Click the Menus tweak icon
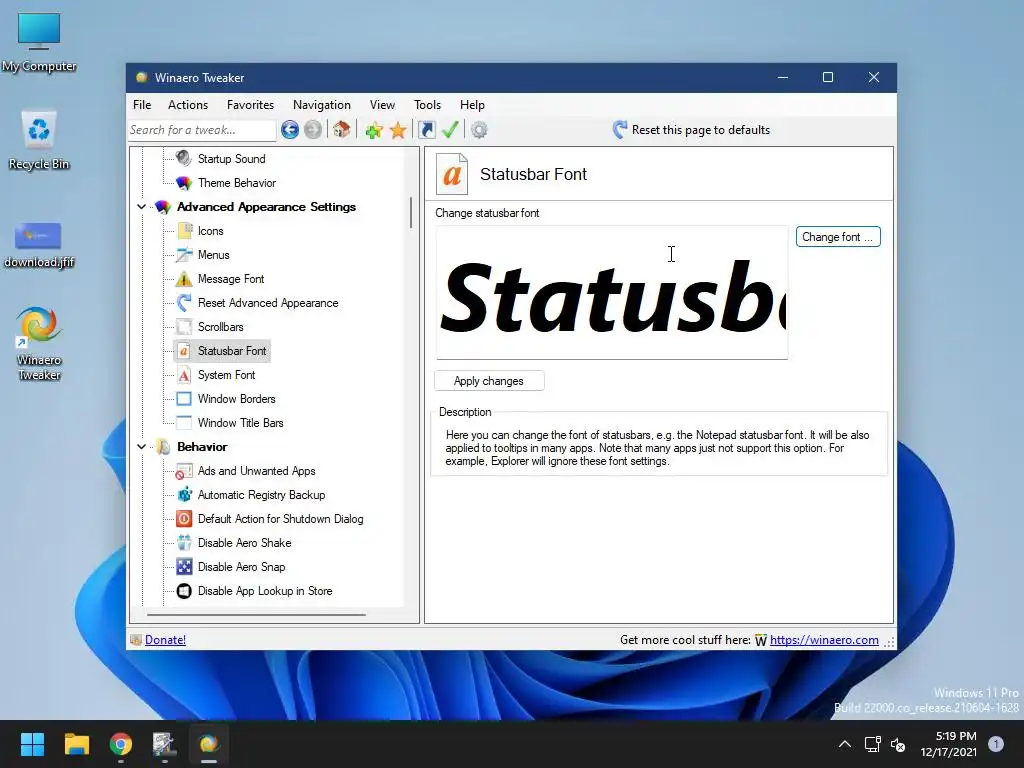Screen dimensions: 1024x768 184,255
